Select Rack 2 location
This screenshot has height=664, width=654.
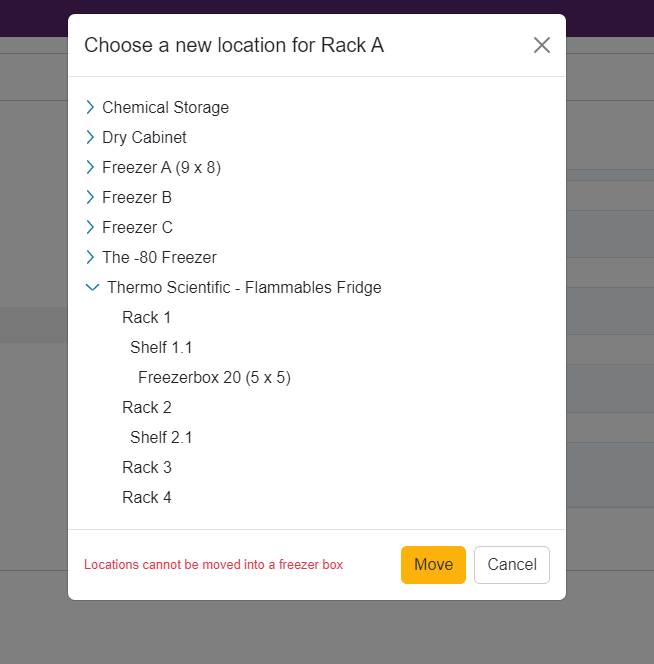(147, 407)
